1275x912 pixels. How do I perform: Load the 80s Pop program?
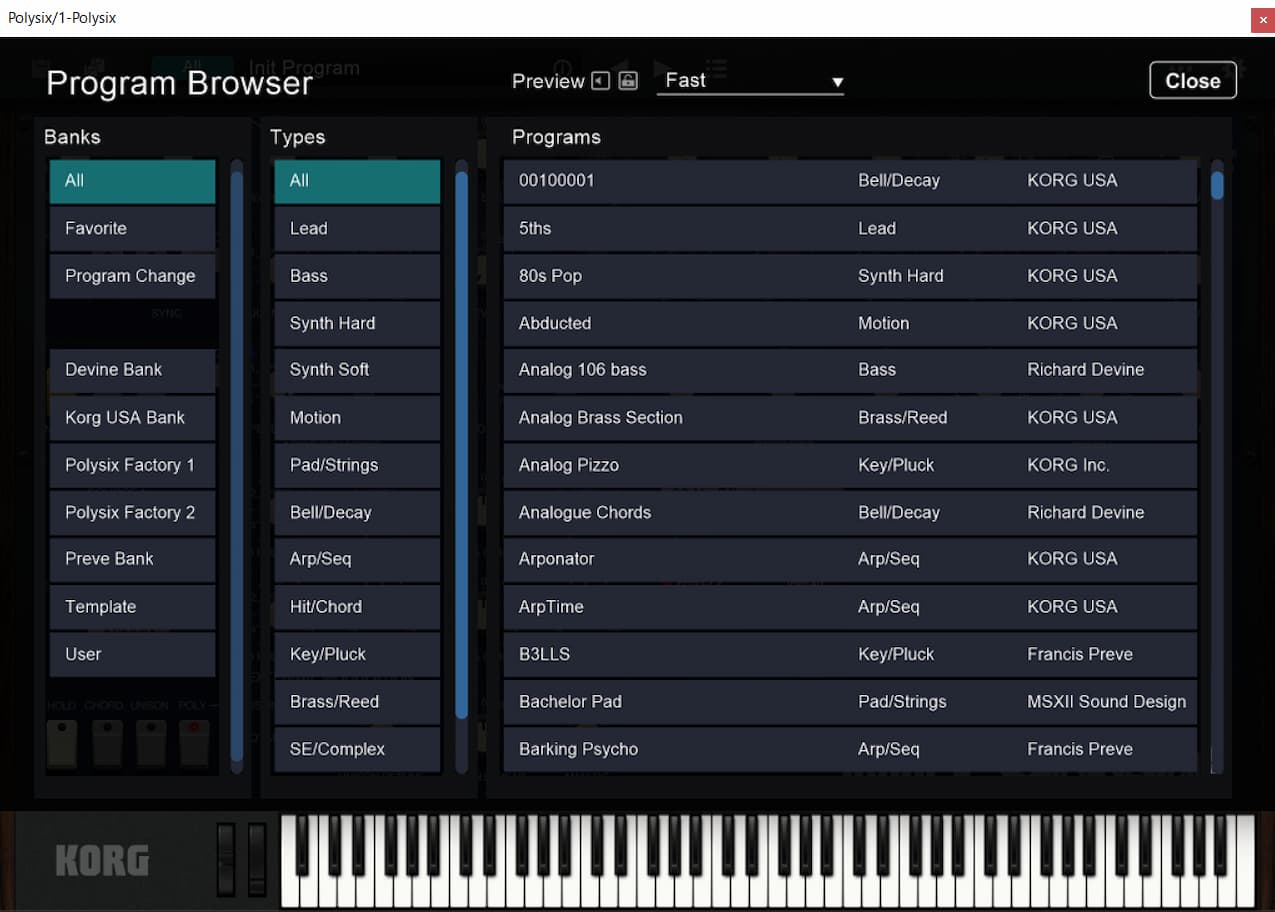(x=851, y=276)
